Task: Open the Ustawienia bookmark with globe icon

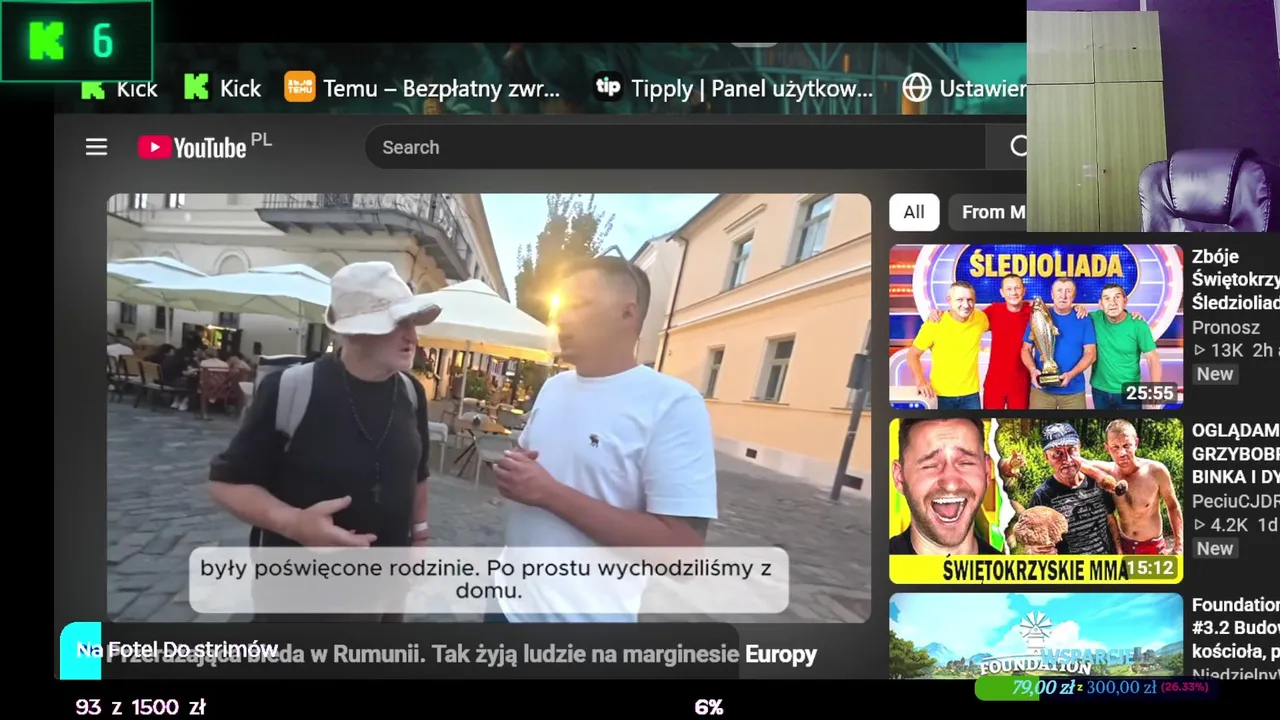Action: tap(964, 88)
